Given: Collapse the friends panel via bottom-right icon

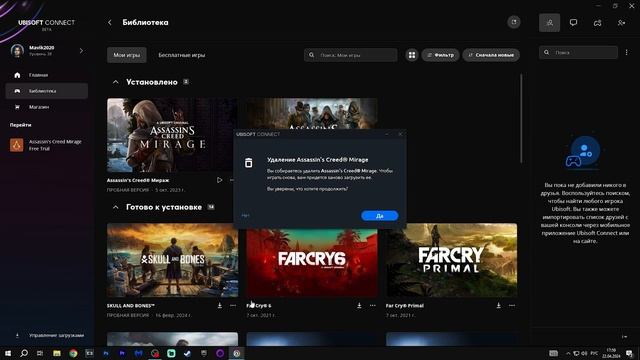Looking at the screenshot, I should coord(624,337).
